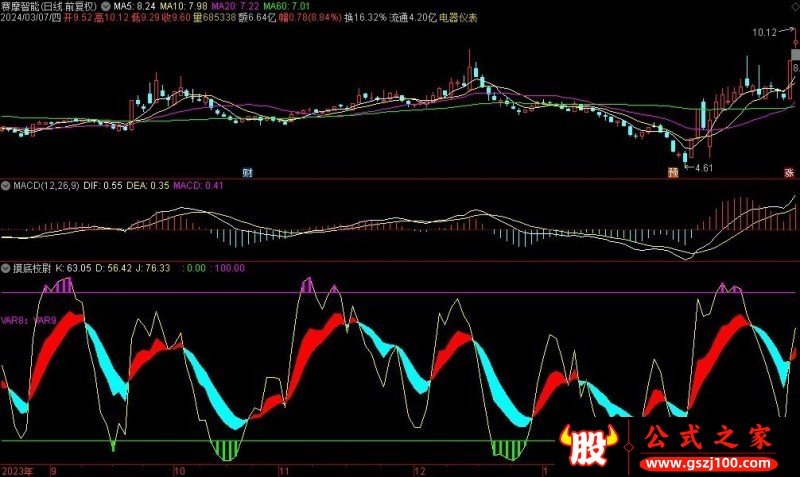Click the DIF: 0.55 value
Viewport: 800px width, 477px height.
(103, 186)
